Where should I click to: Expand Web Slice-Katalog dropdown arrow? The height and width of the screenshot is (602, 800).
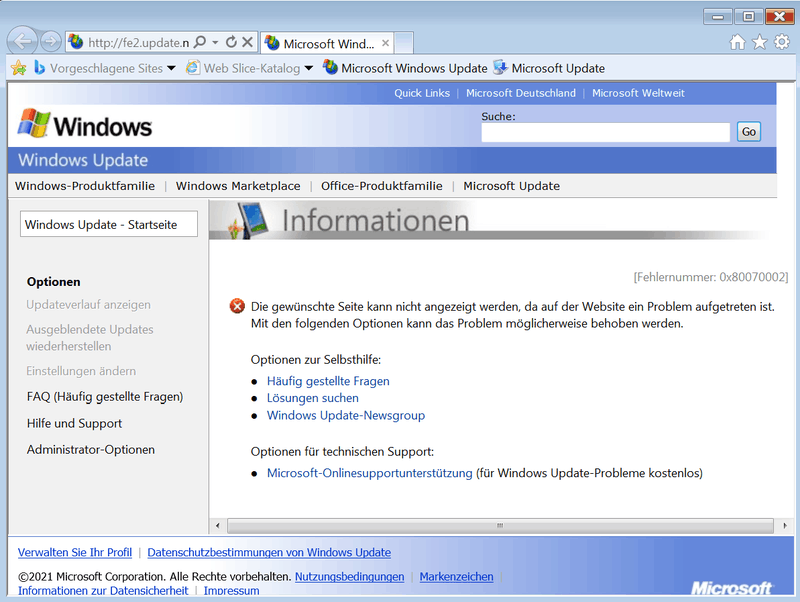(309, 68)
